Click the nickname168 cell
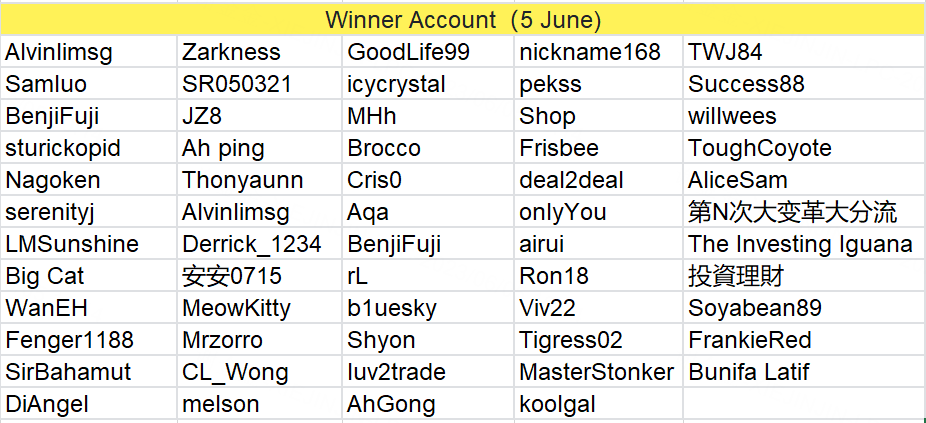The image size is (926, 423). pyautogui.click(x=598, y=53)
